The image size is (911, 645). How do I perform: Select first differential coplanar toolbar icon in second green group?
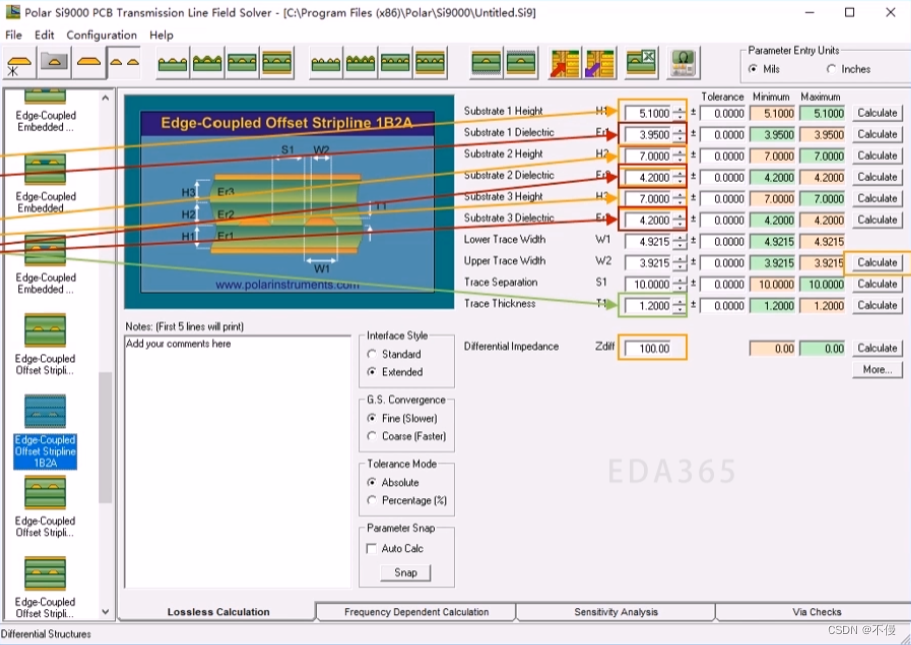(326, 63)
